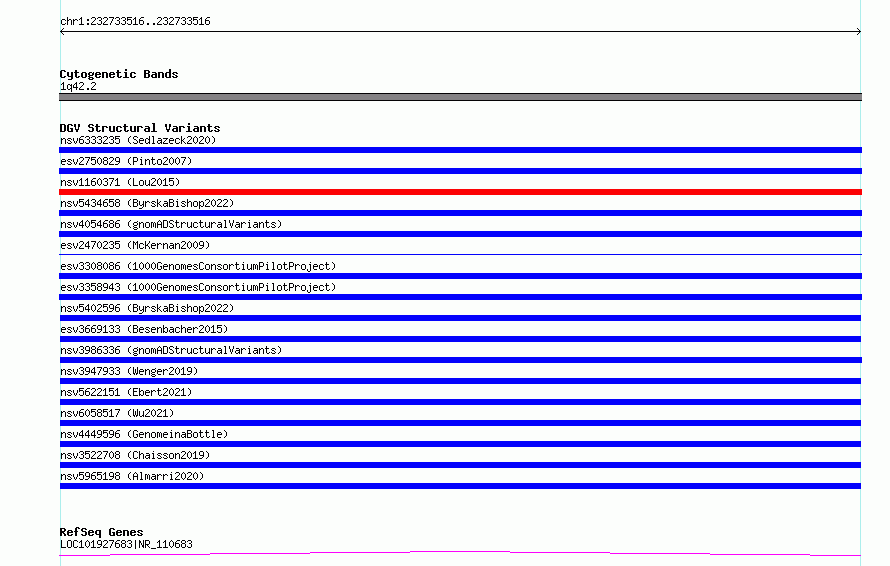This screenshot has height=566, width=890.
Task: Open the DGV Structural Variants track title
Action: click(x=140, y=128)
